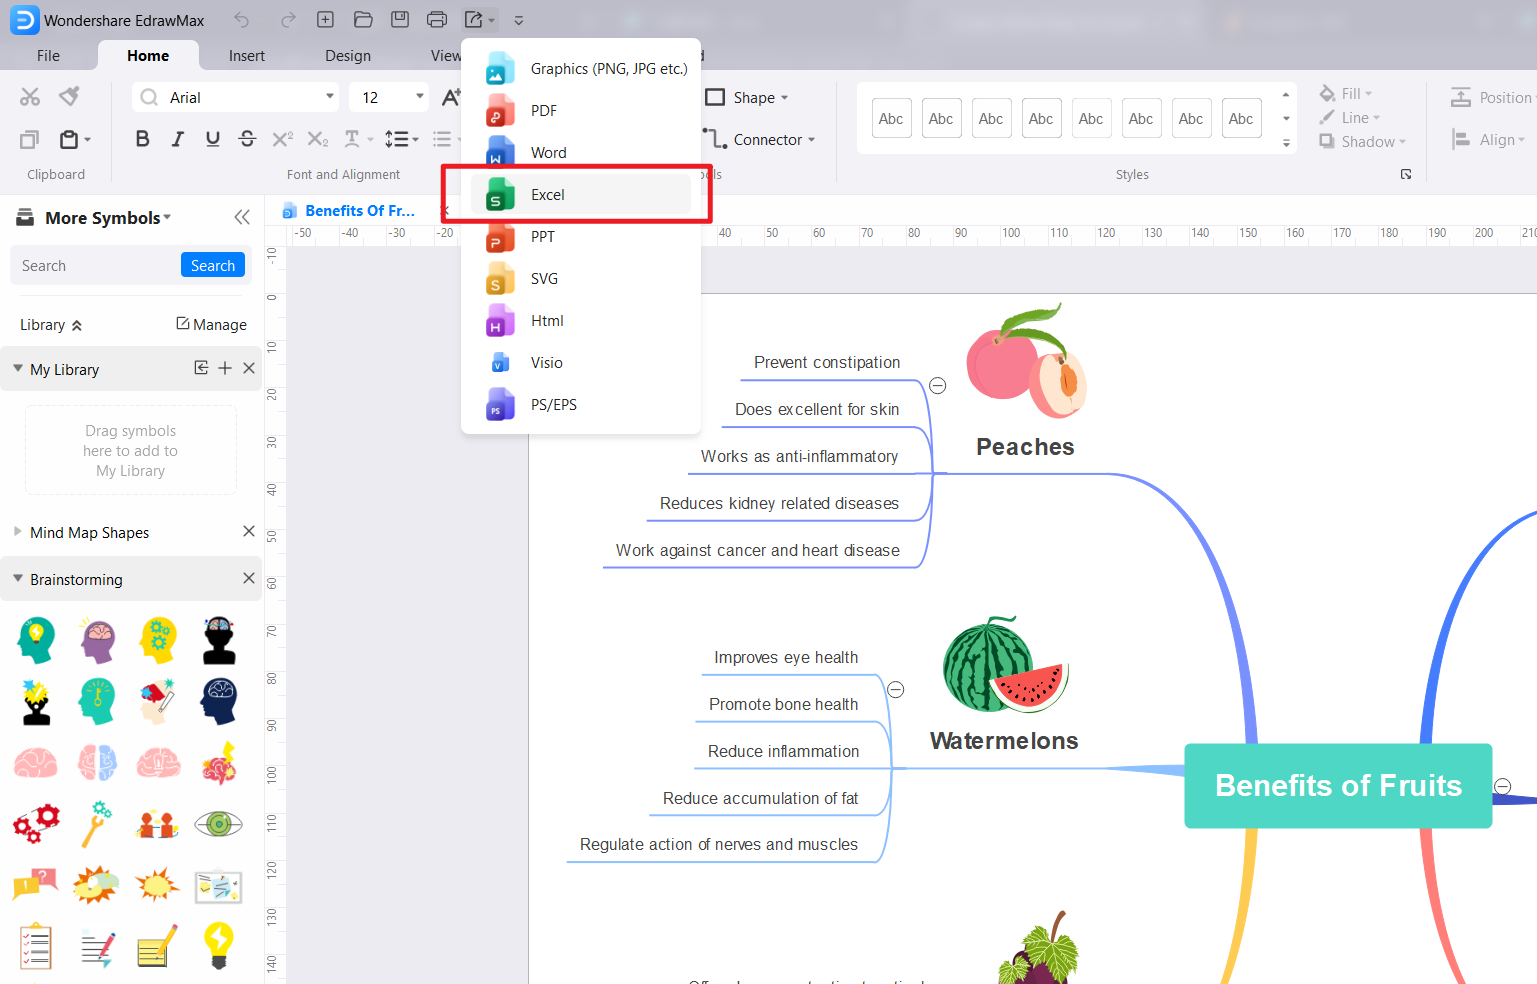
Task: Apply bold formatting
Action: click(x=142, y=139)
